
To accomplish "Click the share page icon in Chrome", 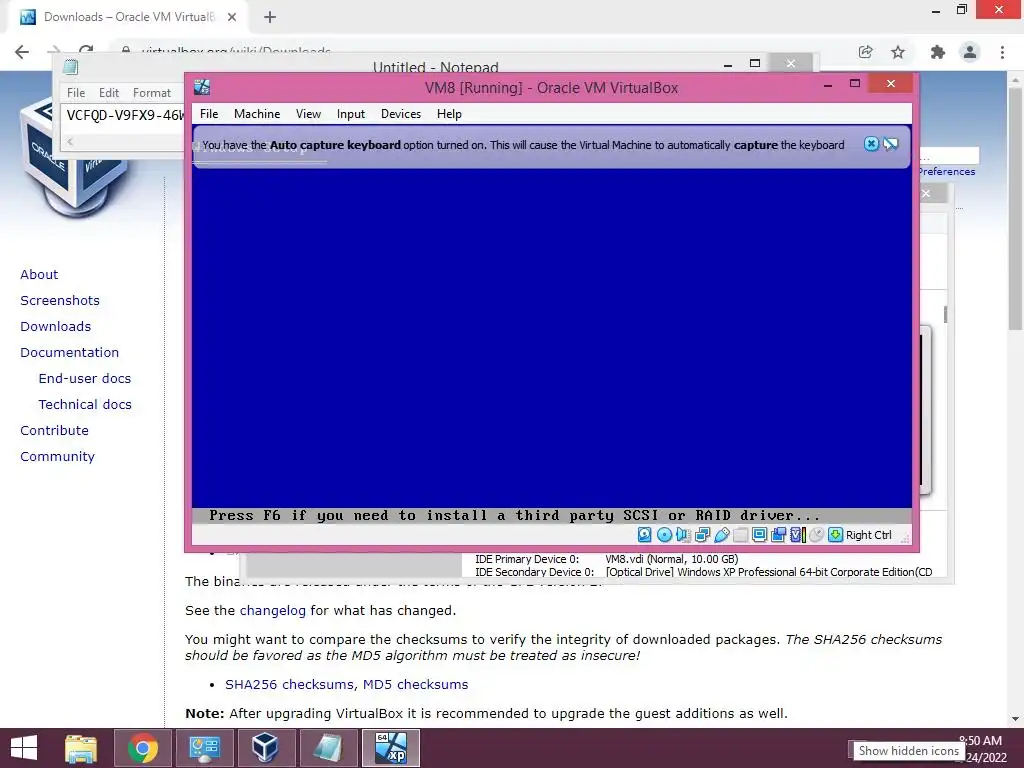I will pyautogui.click(x=865, y=52).
